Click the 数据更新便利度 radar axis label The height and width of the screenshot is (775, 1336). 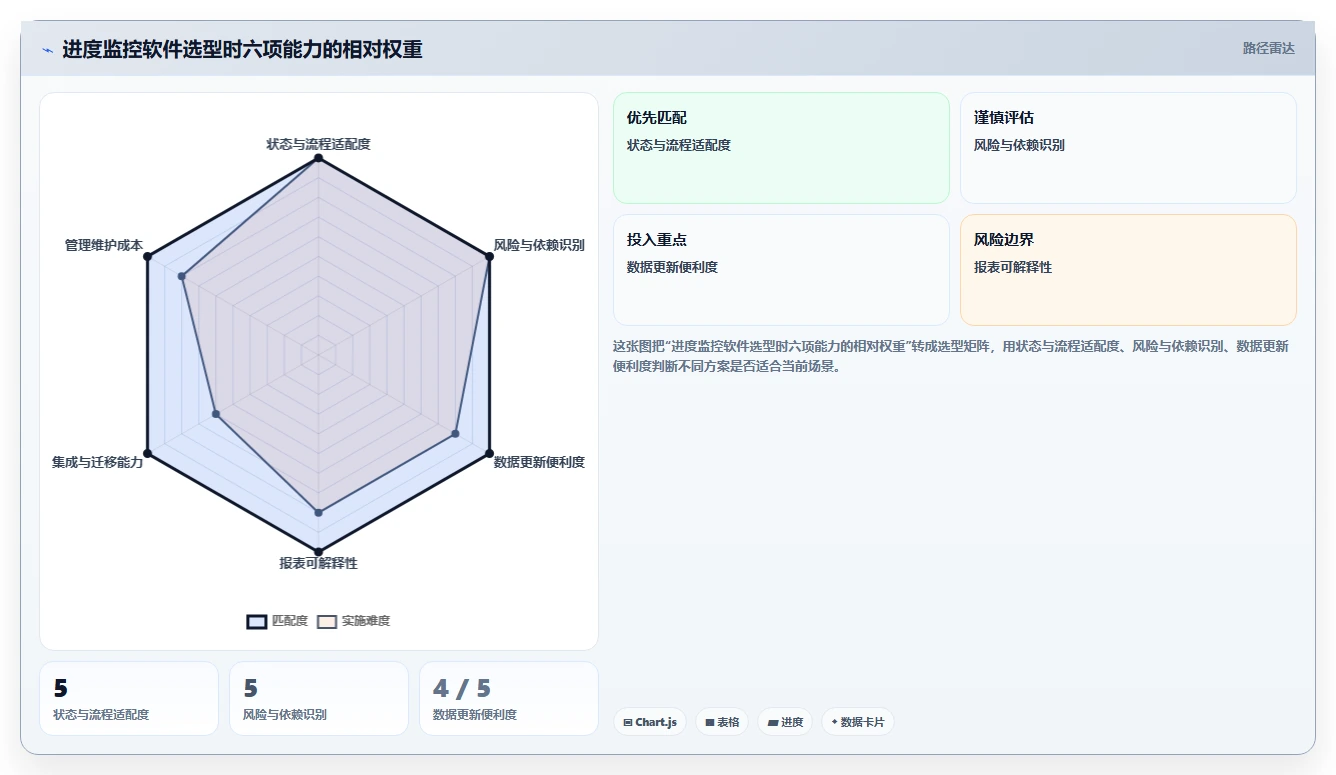(539, 462)
